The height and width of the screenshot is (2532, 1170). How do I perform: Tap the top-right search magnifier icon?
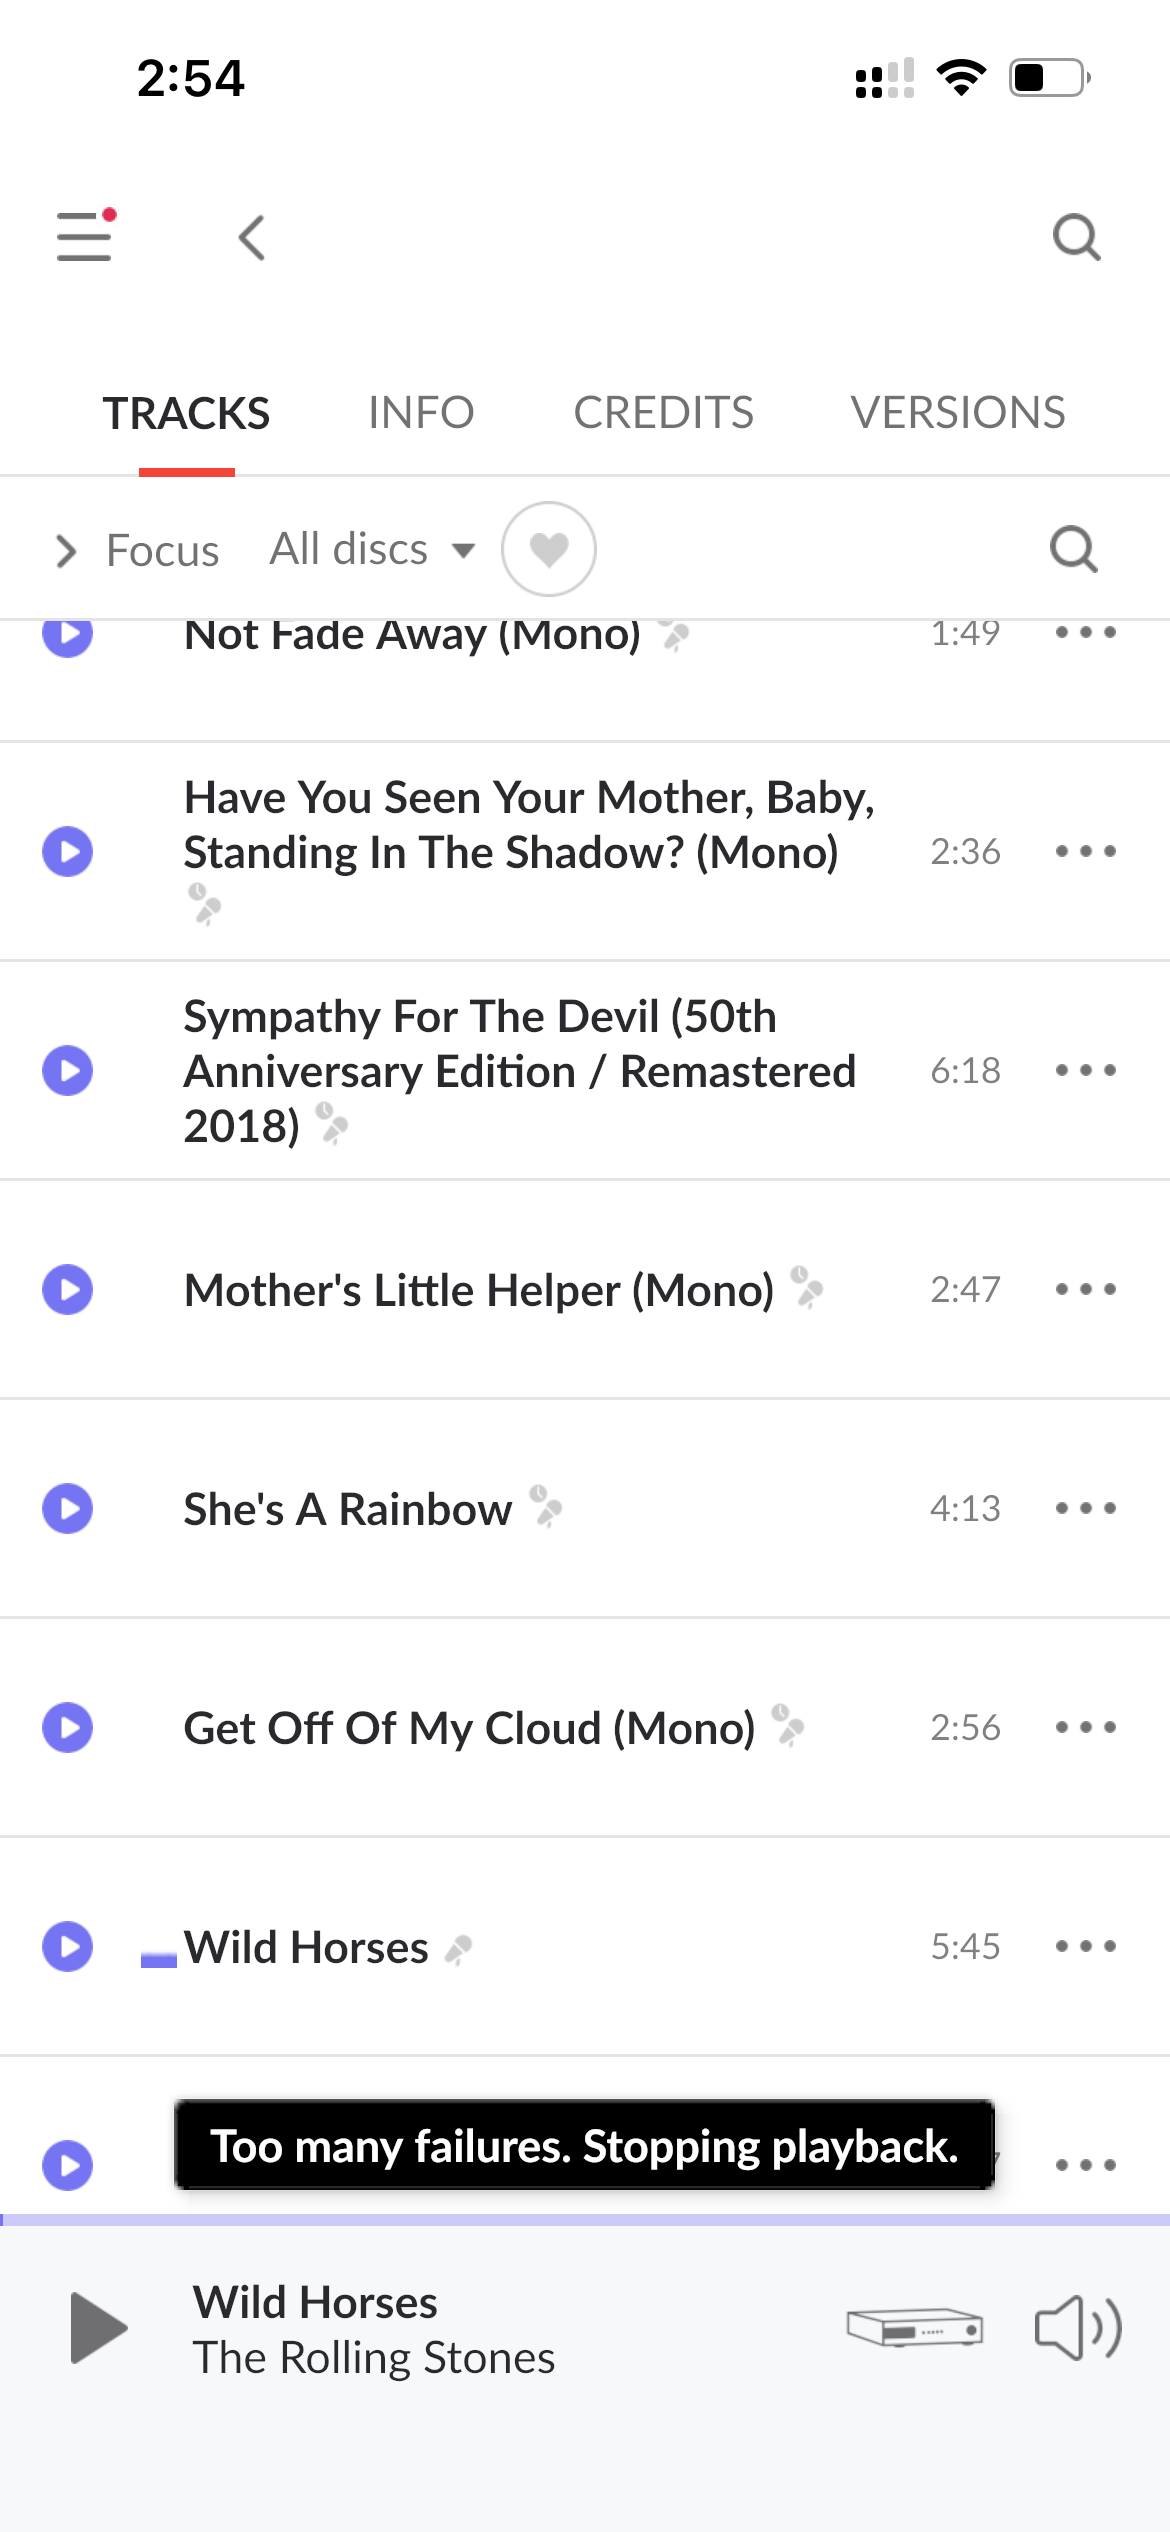click(1076, 238)
